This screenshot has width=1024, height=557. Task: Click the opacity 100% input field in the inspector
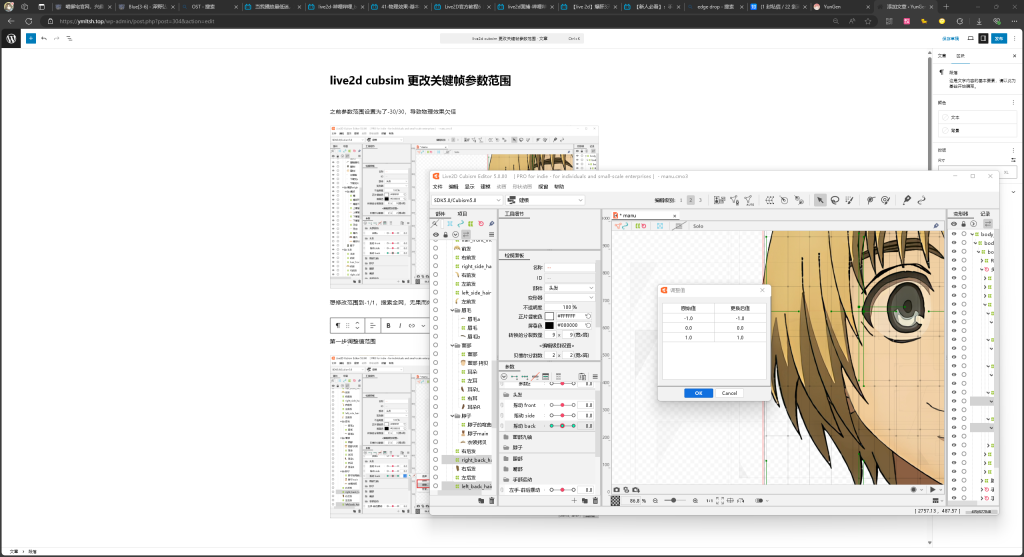[558, 307]
